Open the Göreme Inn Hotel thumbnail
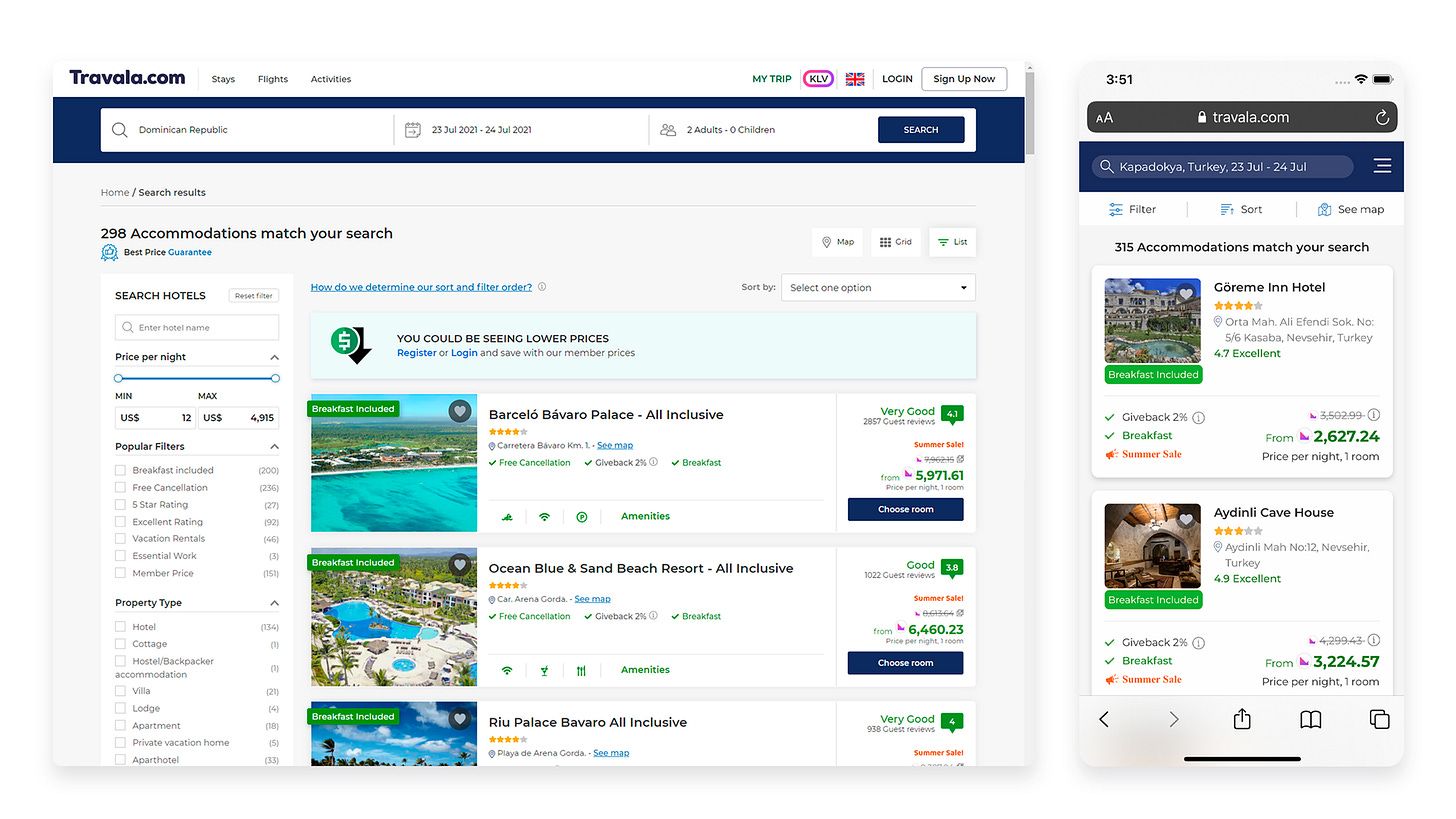Screen dimensions: 1456x819 tap(1153, 320)
